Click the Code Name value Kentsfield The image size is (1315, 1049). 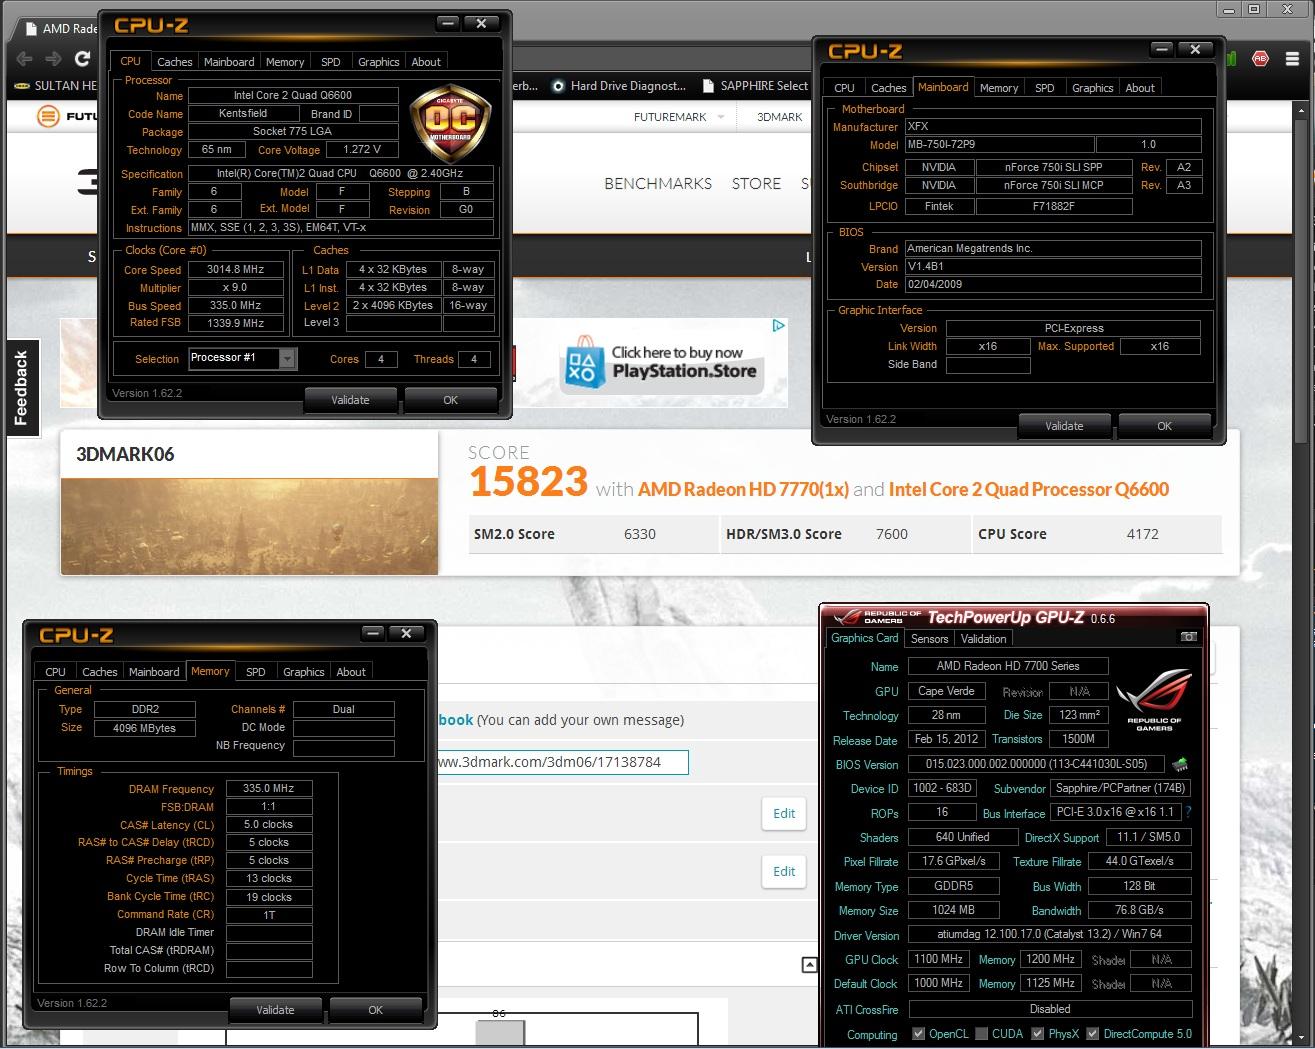(243, 114)
